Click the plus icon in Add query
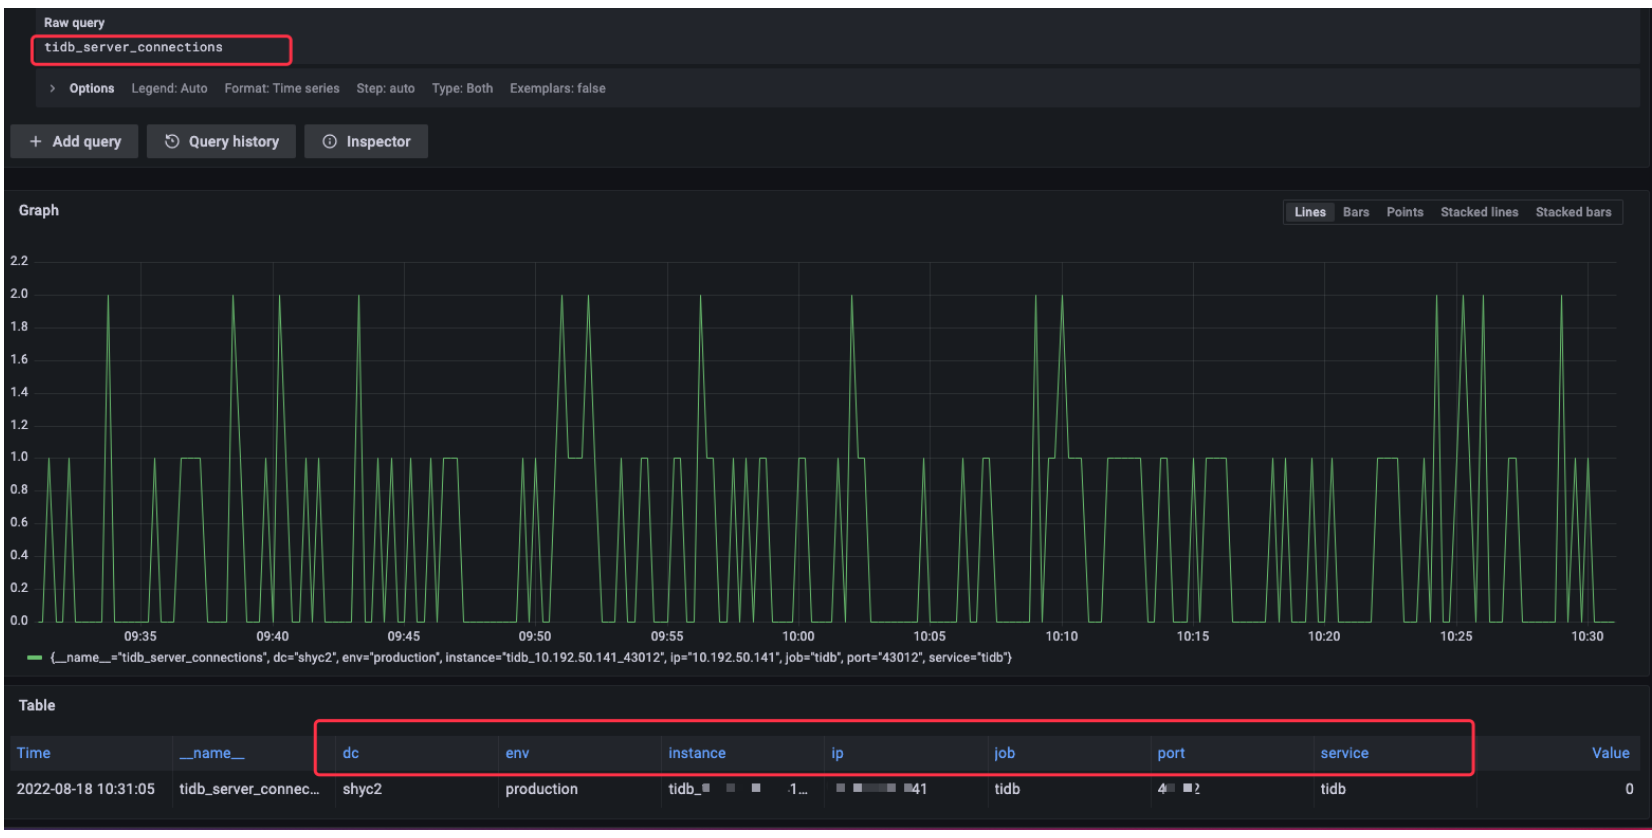Viewport: 1652px width, 838px height. [36, 142]
